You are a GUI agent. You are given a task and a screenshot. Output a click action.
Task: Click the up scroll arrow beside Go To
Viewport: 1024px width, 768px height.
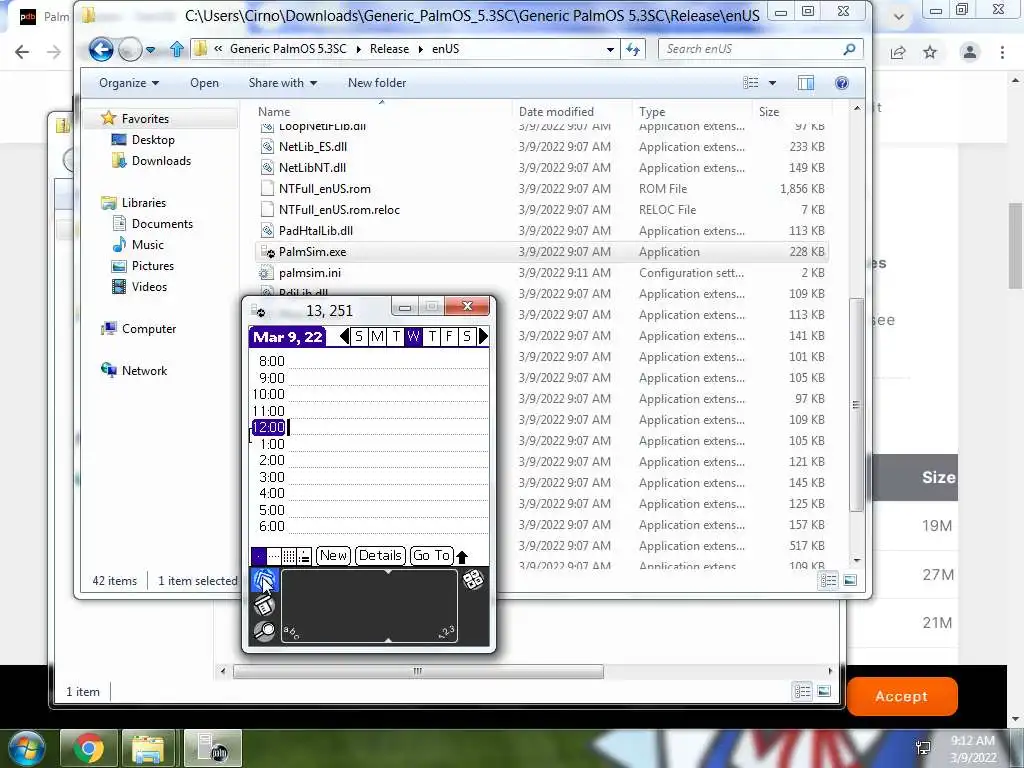pyautogui.click(x=462, y=557)
